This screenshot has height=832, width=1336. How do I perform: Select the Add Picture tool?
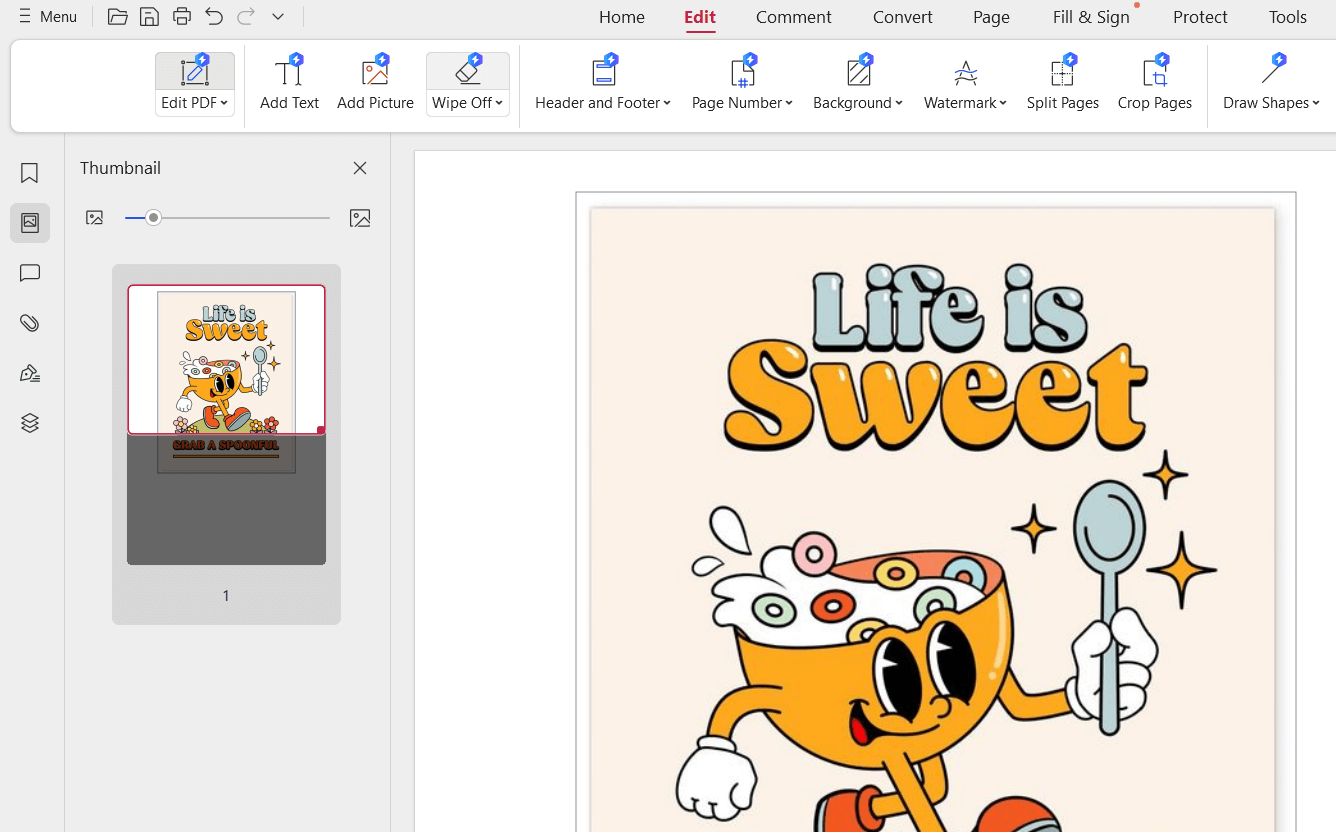coord(375,80)
